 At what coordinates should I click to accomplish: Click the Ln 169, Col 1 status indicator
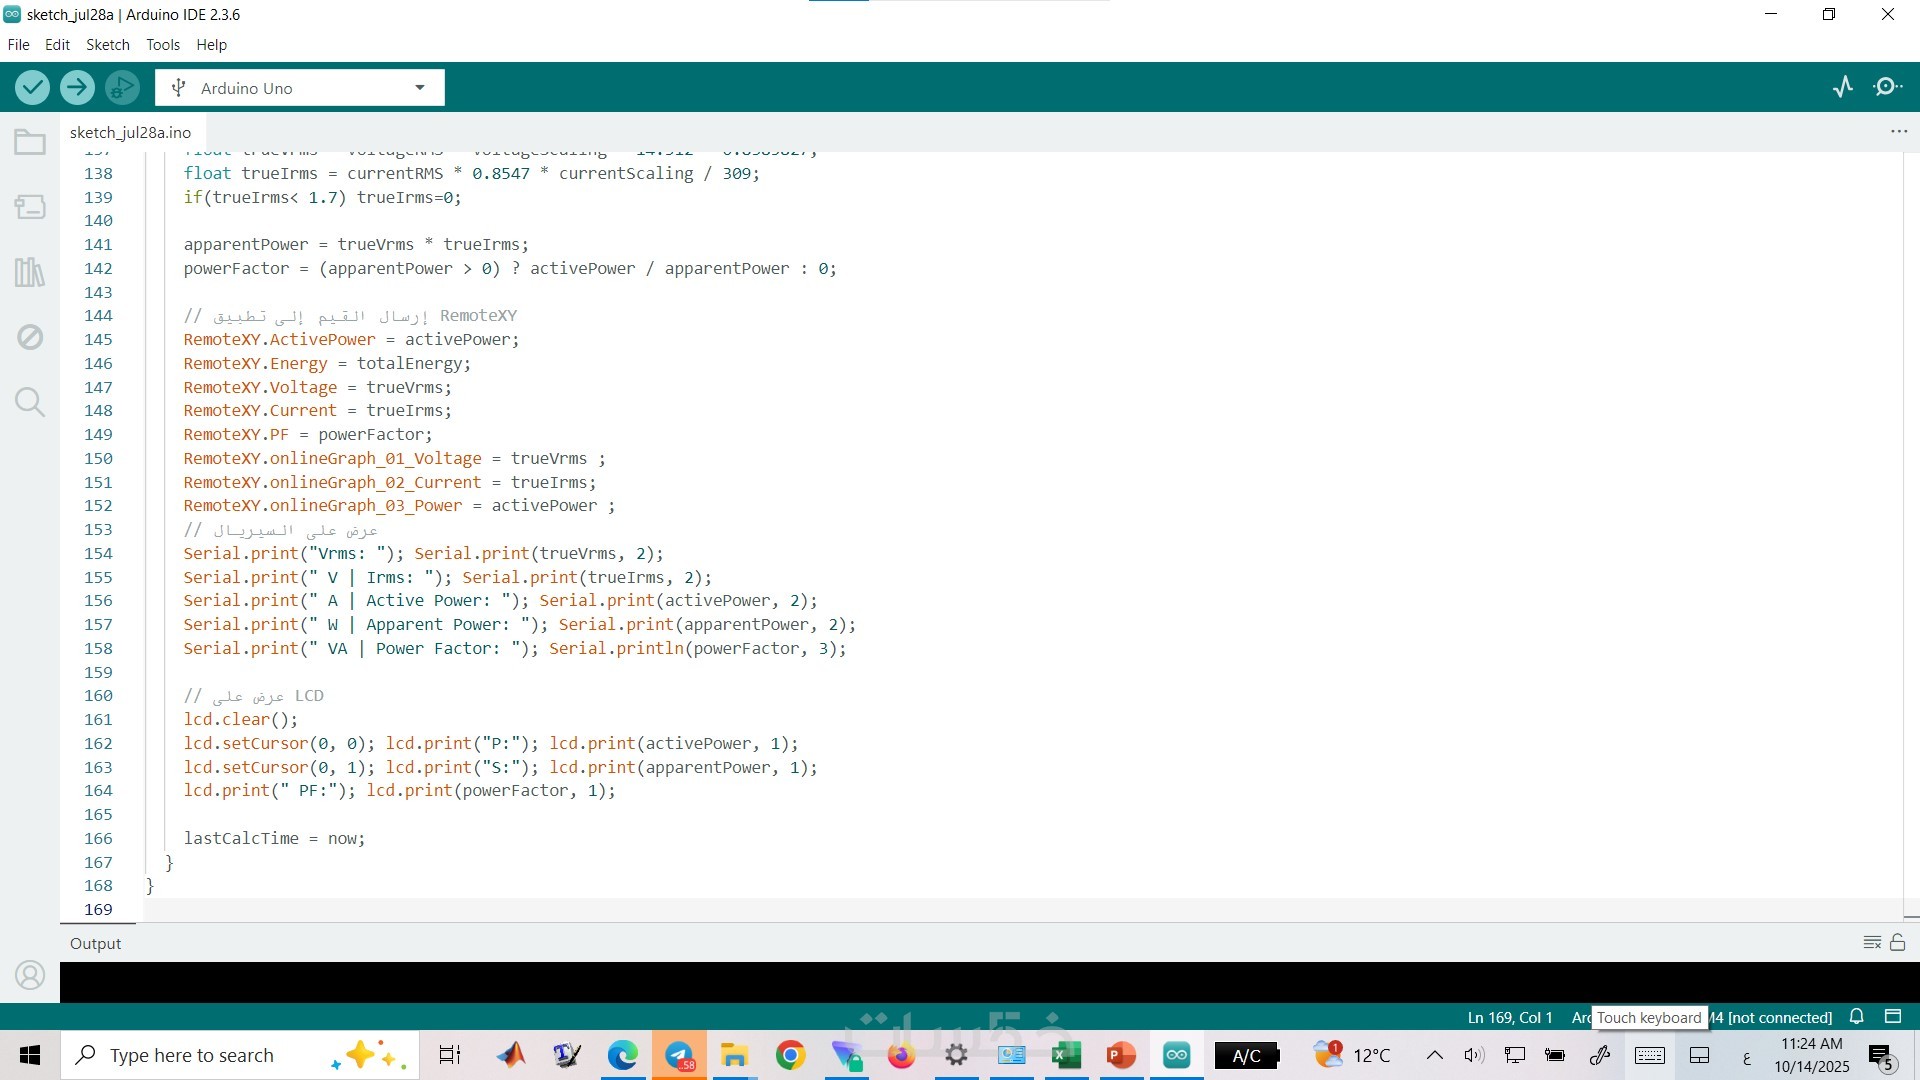click(x=1510, y=1018)
